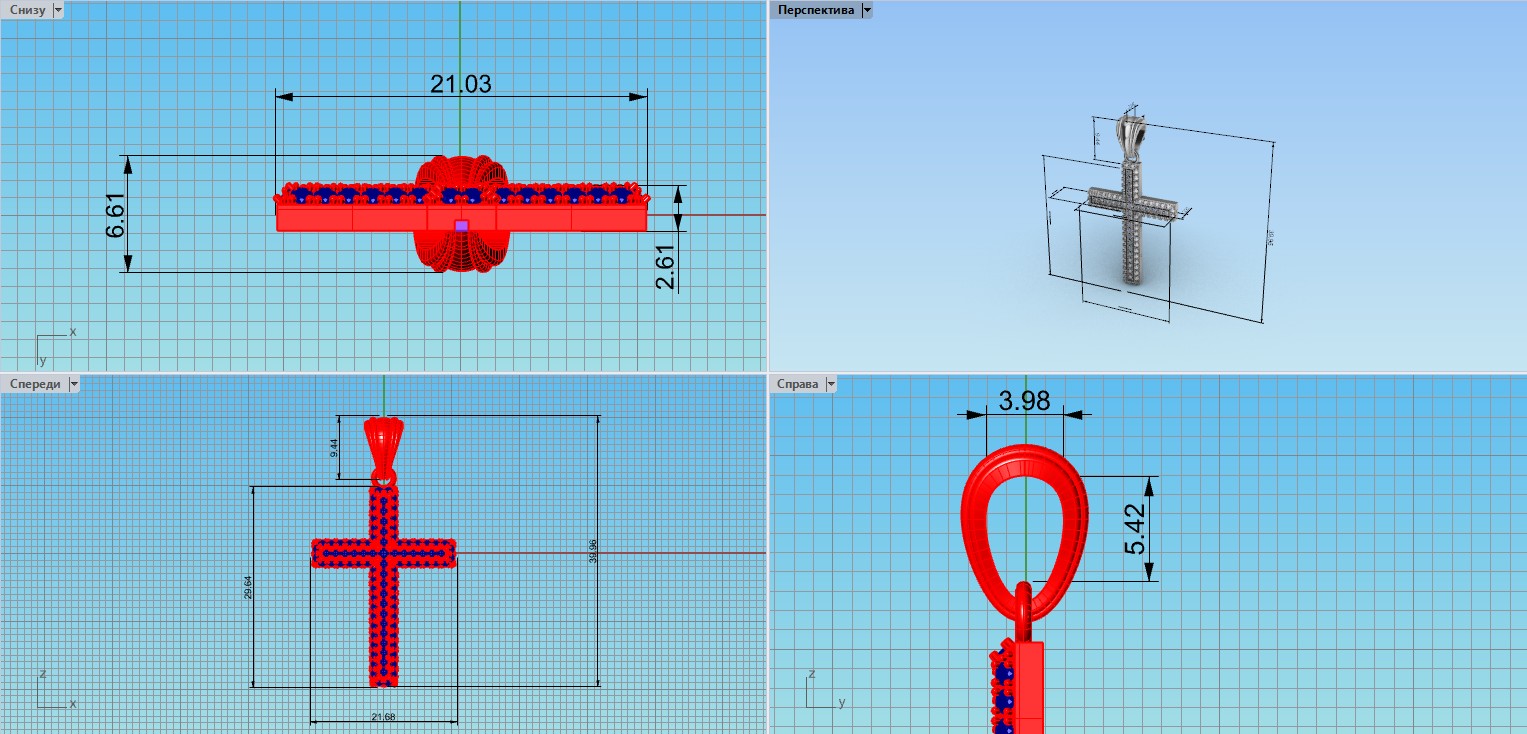Screen dimensions: 1527x734
Task: Click the 3.98 width dimension
Action: click(x=1024, y=401)
